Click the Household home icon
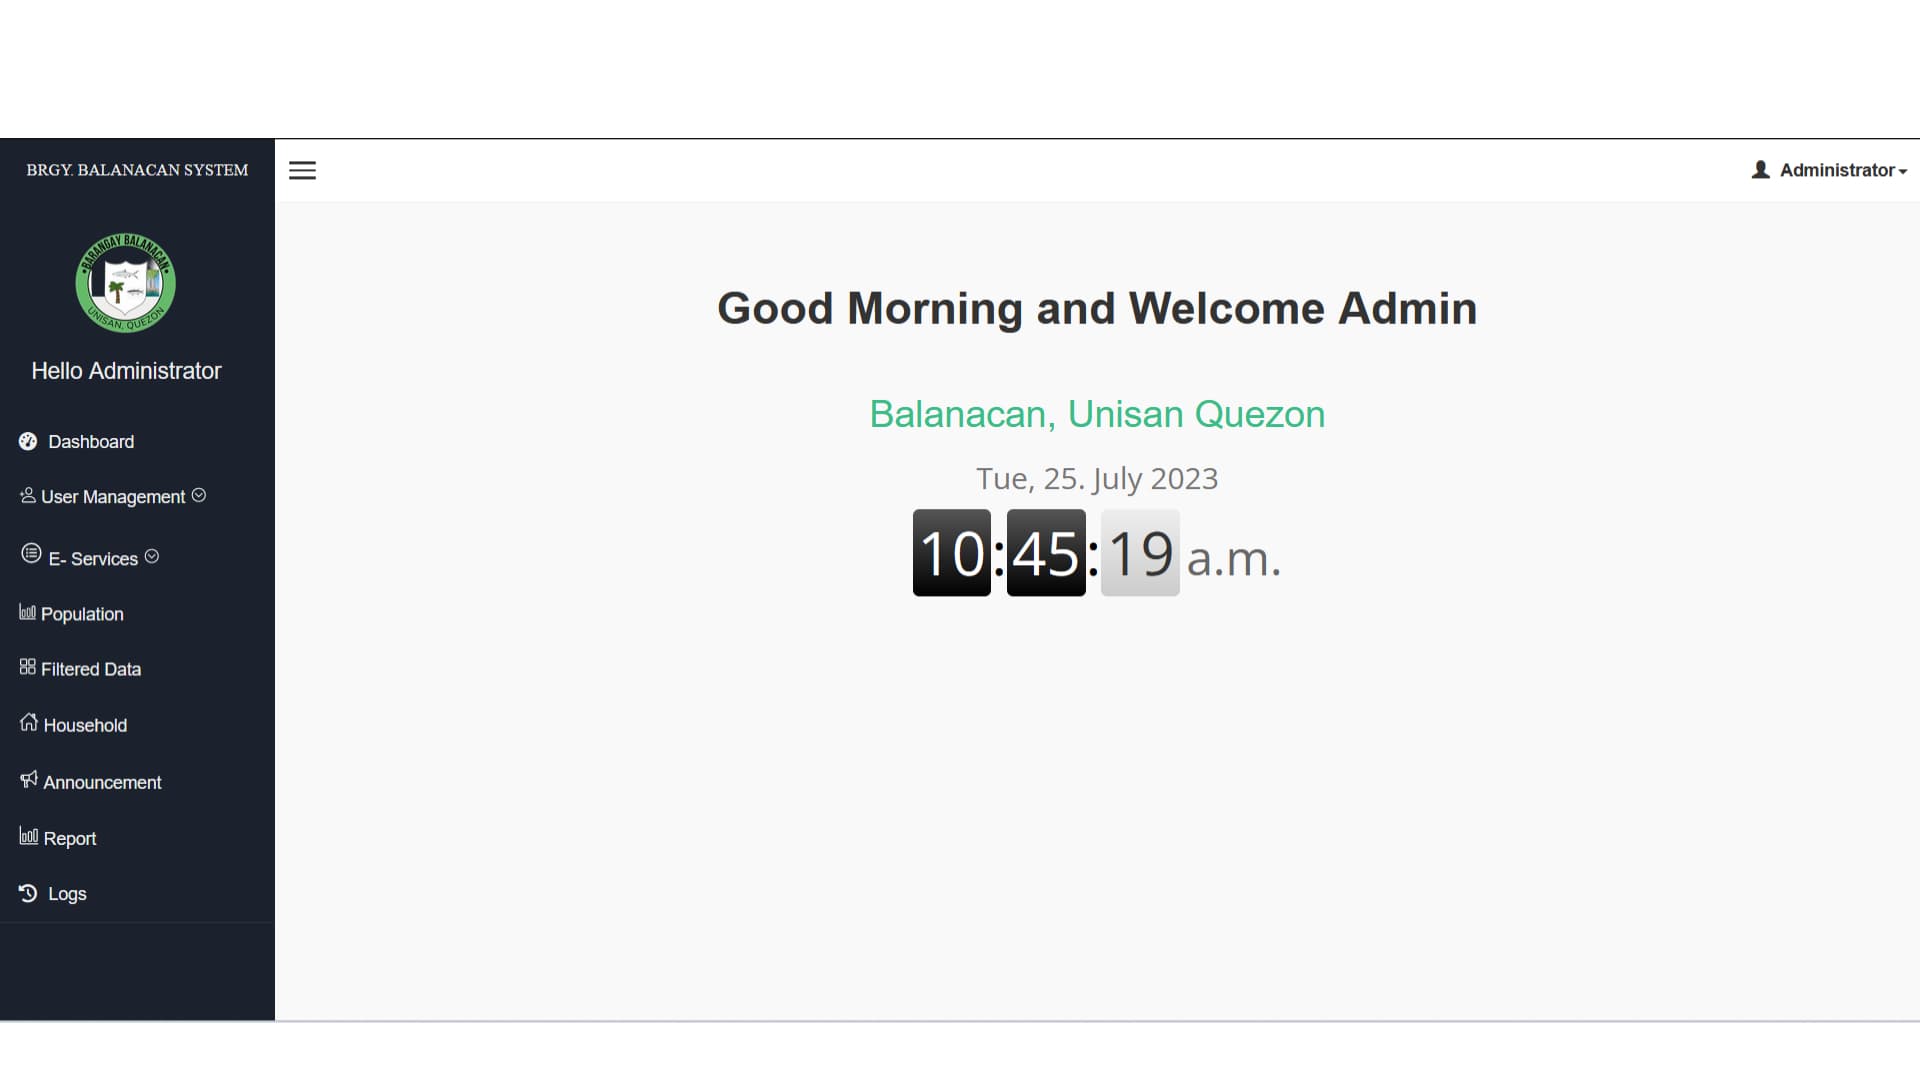The image size is (1920, 1080). click(x=29, y=722)
